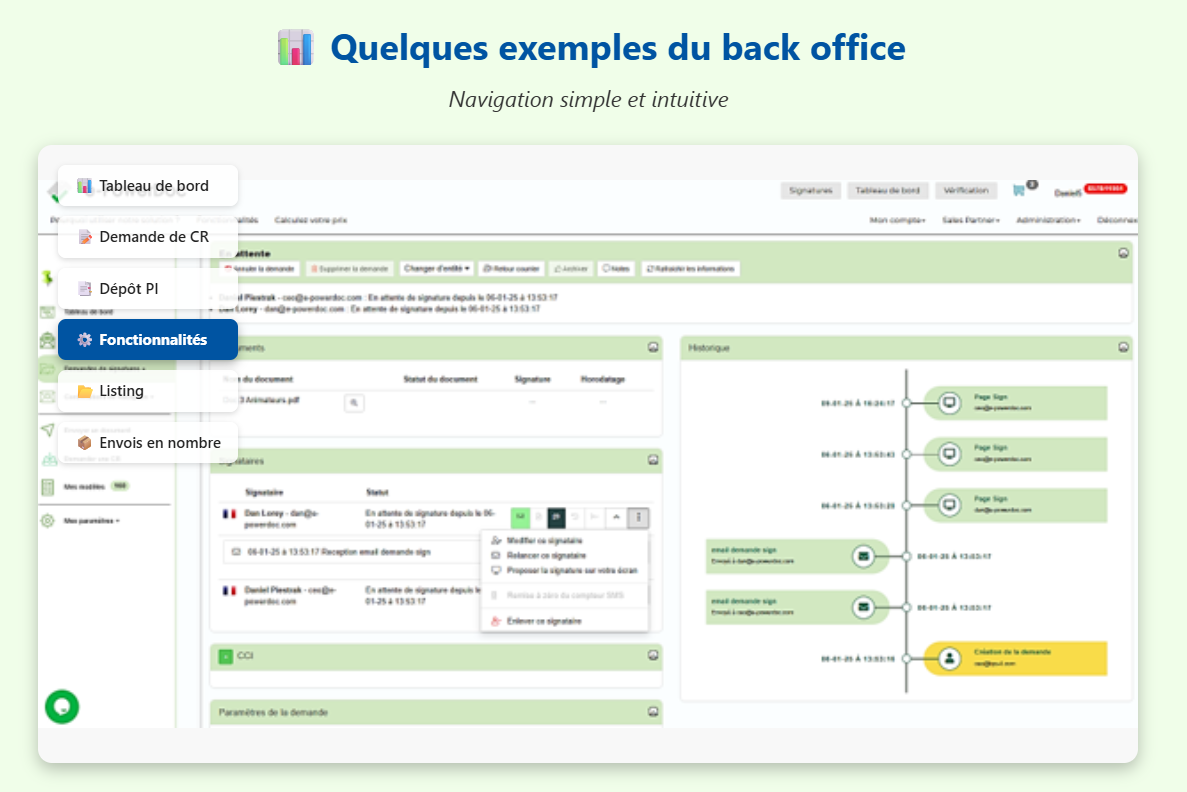The width and height of the screenshot is (1187, 792).
Task: Open the Changer d'entité dropdown
Action: (437, 269)
